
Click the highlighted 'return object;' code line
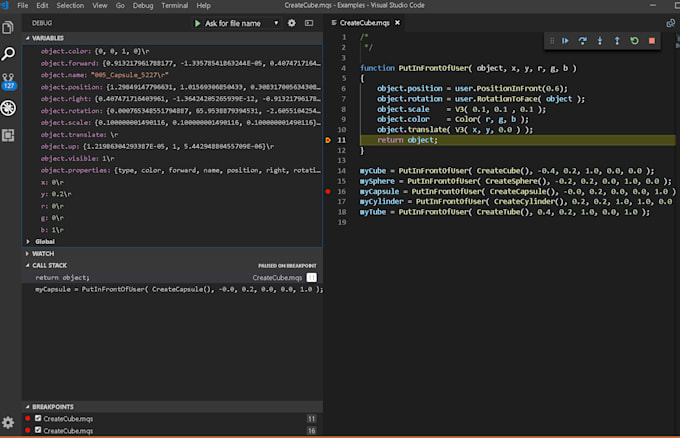(517, 140)
